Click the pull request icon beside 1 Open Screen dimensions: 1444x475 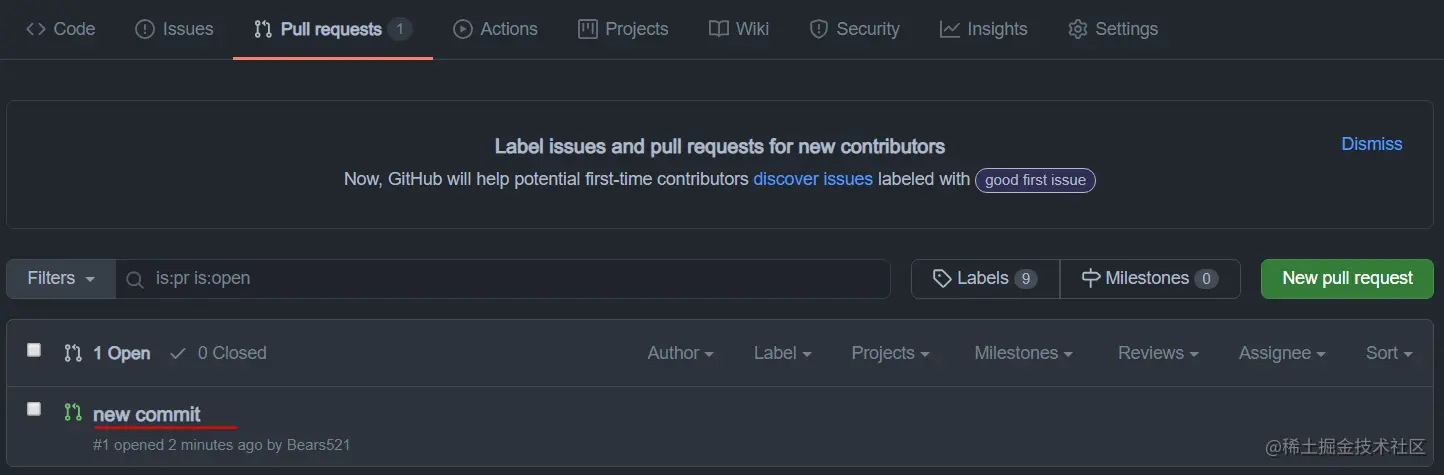click(72, 353)
